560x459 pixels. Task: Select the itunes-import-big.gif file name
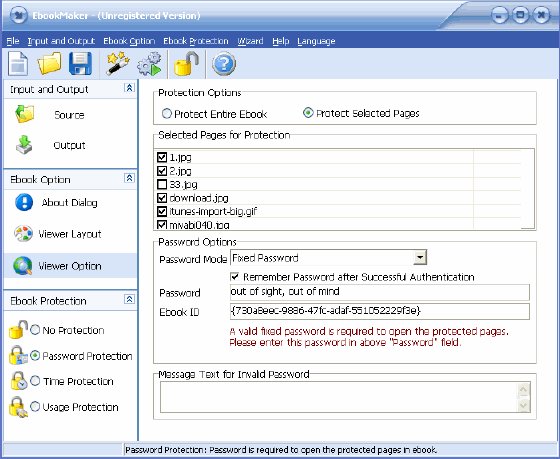tap(213, 211)
